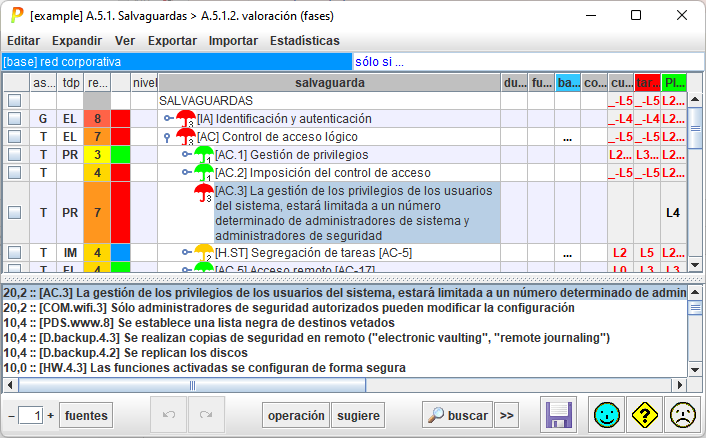Open the Ver menu
The image size is (706, 438).
click(x=125, y=41)
